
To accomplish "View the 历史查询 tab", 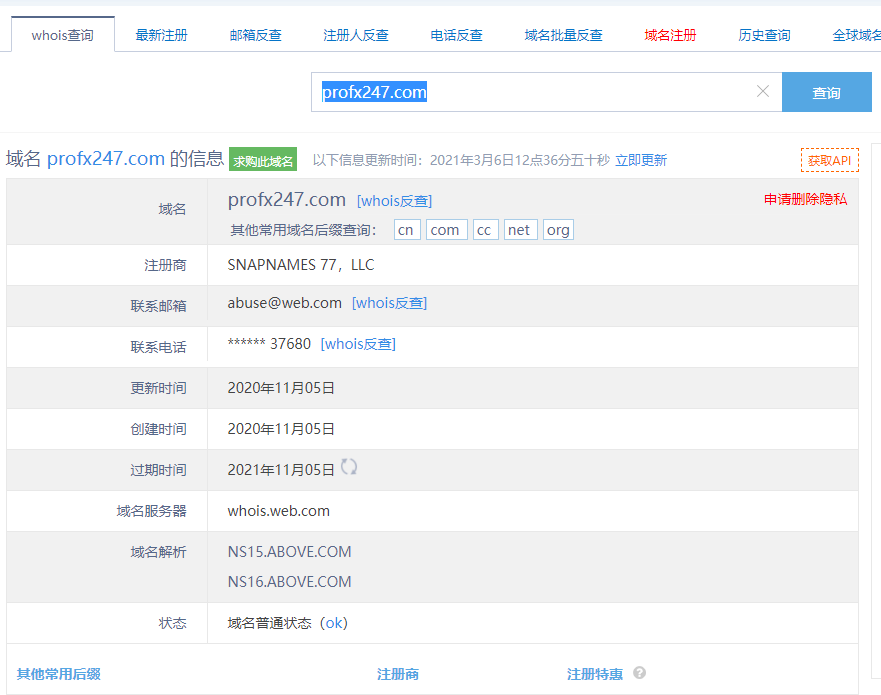I will click(x=764, y=35).
